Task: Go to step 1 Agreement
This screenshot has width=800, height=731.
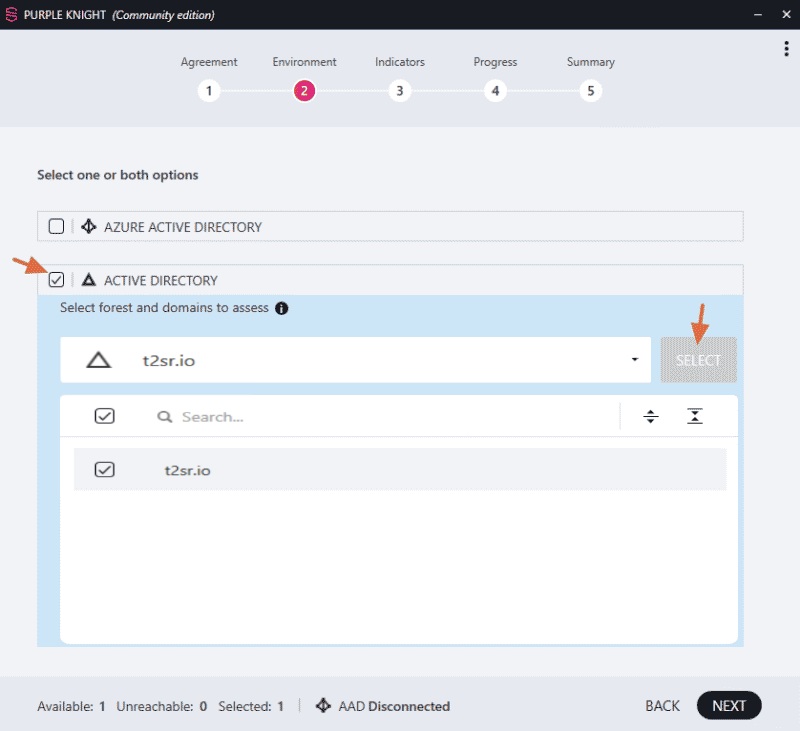Action: [x=209, y=91]
